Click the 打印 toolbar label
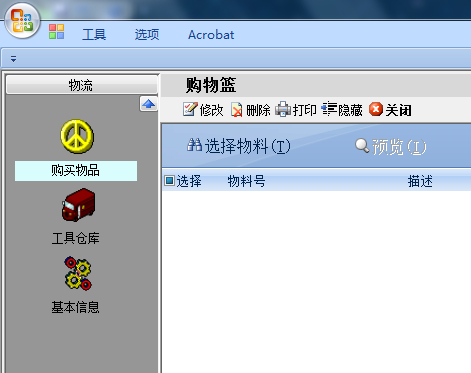471x373 pixels. 304,110
